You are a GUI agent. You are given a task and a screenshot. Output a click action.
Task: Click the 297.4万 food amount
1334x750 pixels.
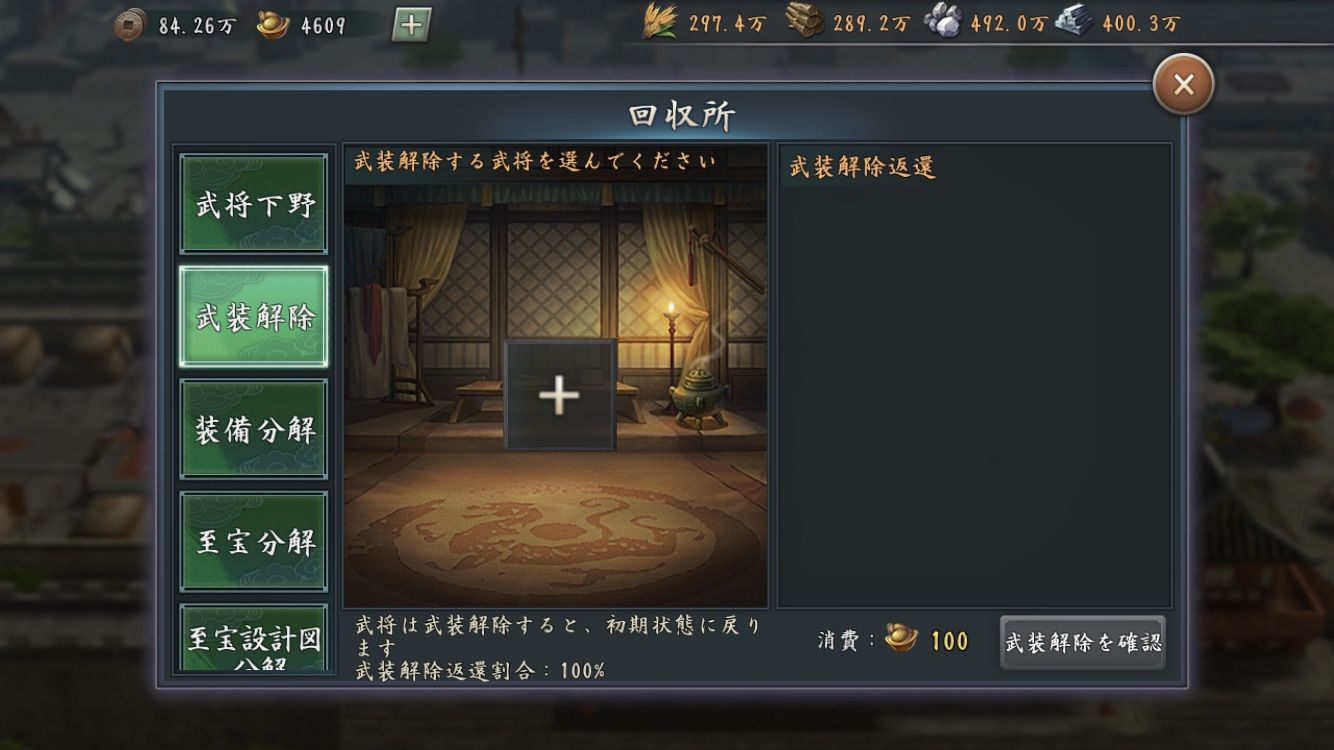(x=726, y=24)
